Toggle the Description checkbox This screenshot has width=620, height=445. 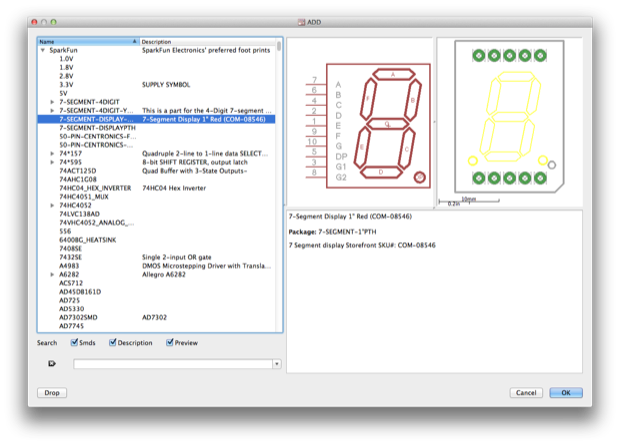click(113, 342)
